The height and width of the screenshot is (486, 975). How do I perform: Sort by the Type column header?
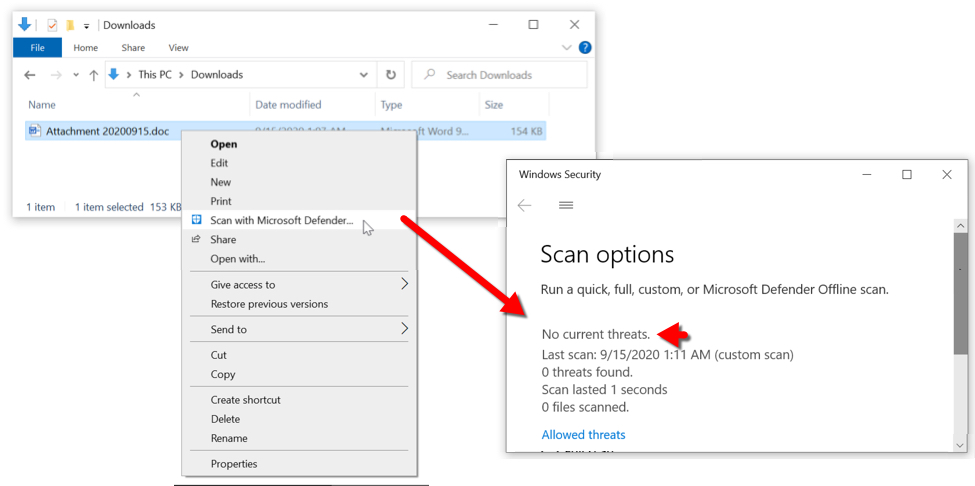427,105
